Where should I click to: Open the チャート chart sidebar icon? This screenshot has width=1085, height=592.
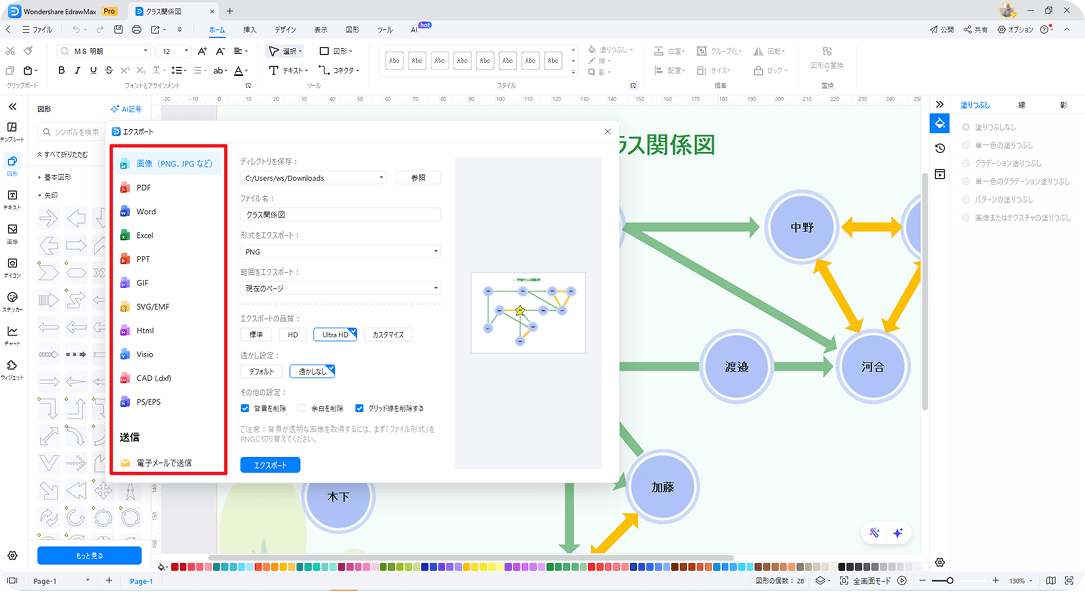click(12, 335)
